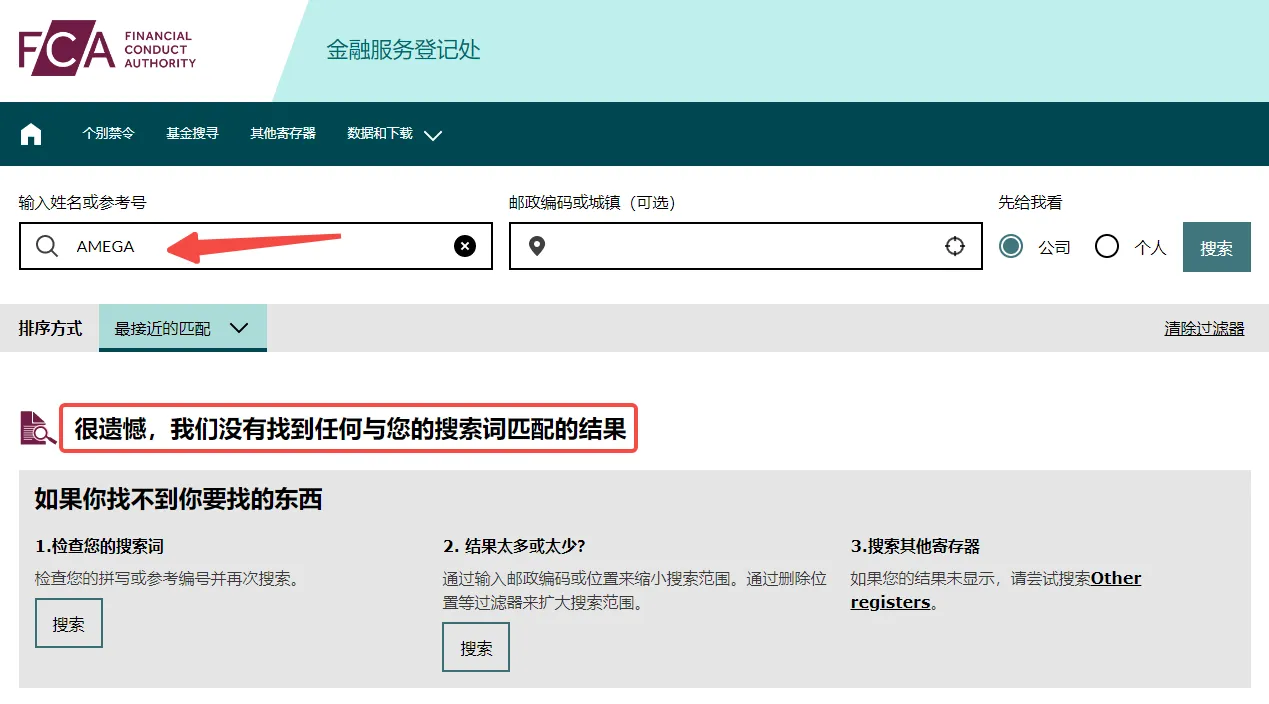
Task: Click the map pin location icon
Action: [x=537, y=246]
